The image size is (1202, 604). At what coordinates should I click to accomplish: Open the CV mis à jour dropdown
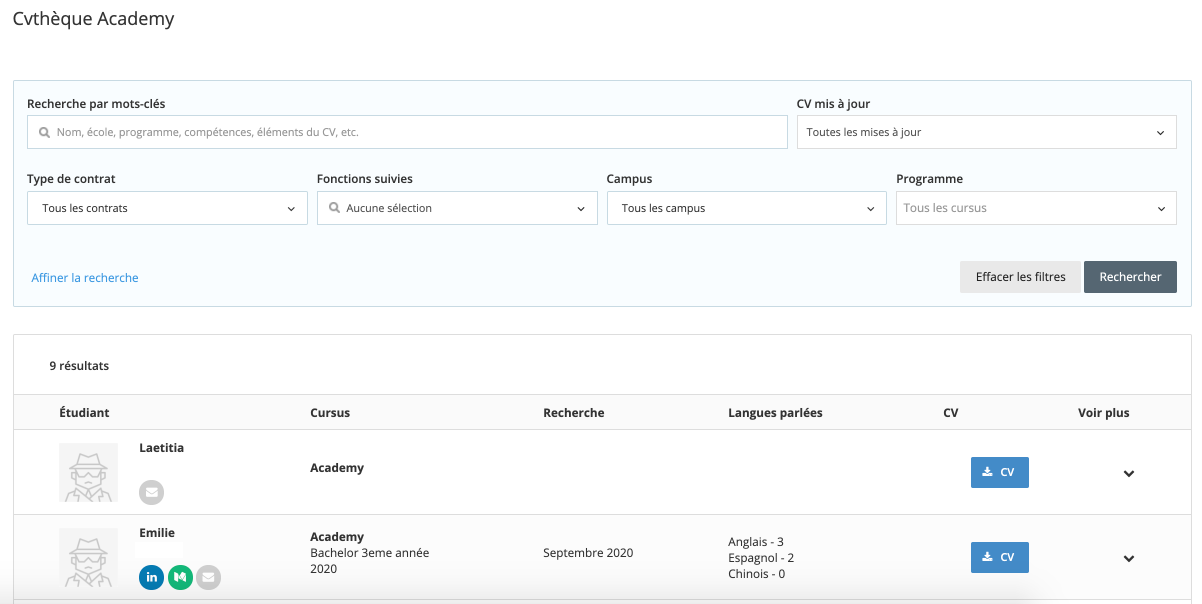[x=986, y=132]
